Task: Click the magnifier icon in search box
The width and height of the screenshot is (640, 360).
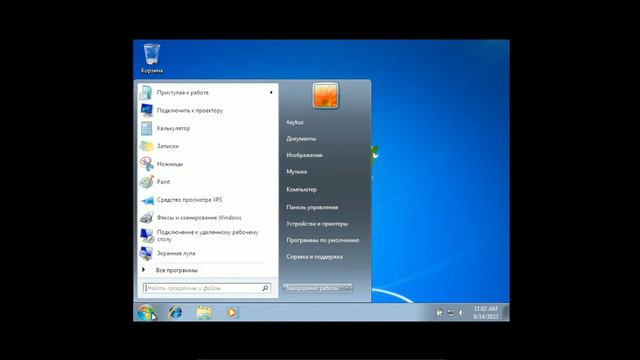Action: [266, 288]
